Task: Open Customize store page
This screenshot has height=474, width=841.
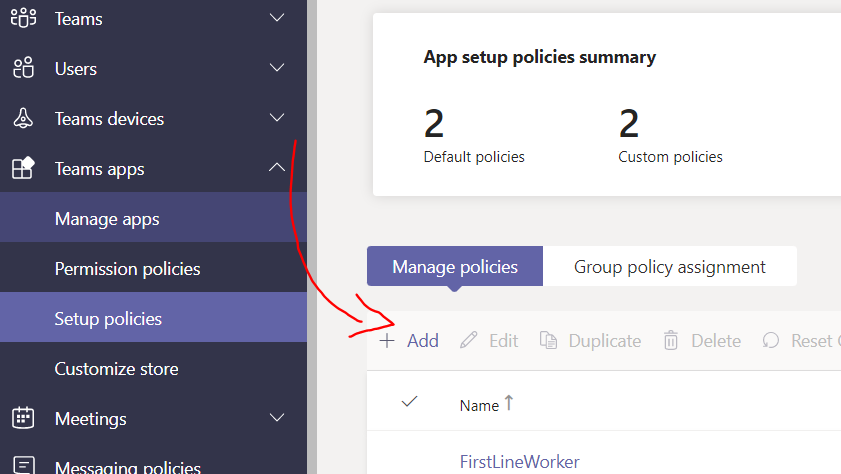Action: pyautogui.click(x=153, y=368)
